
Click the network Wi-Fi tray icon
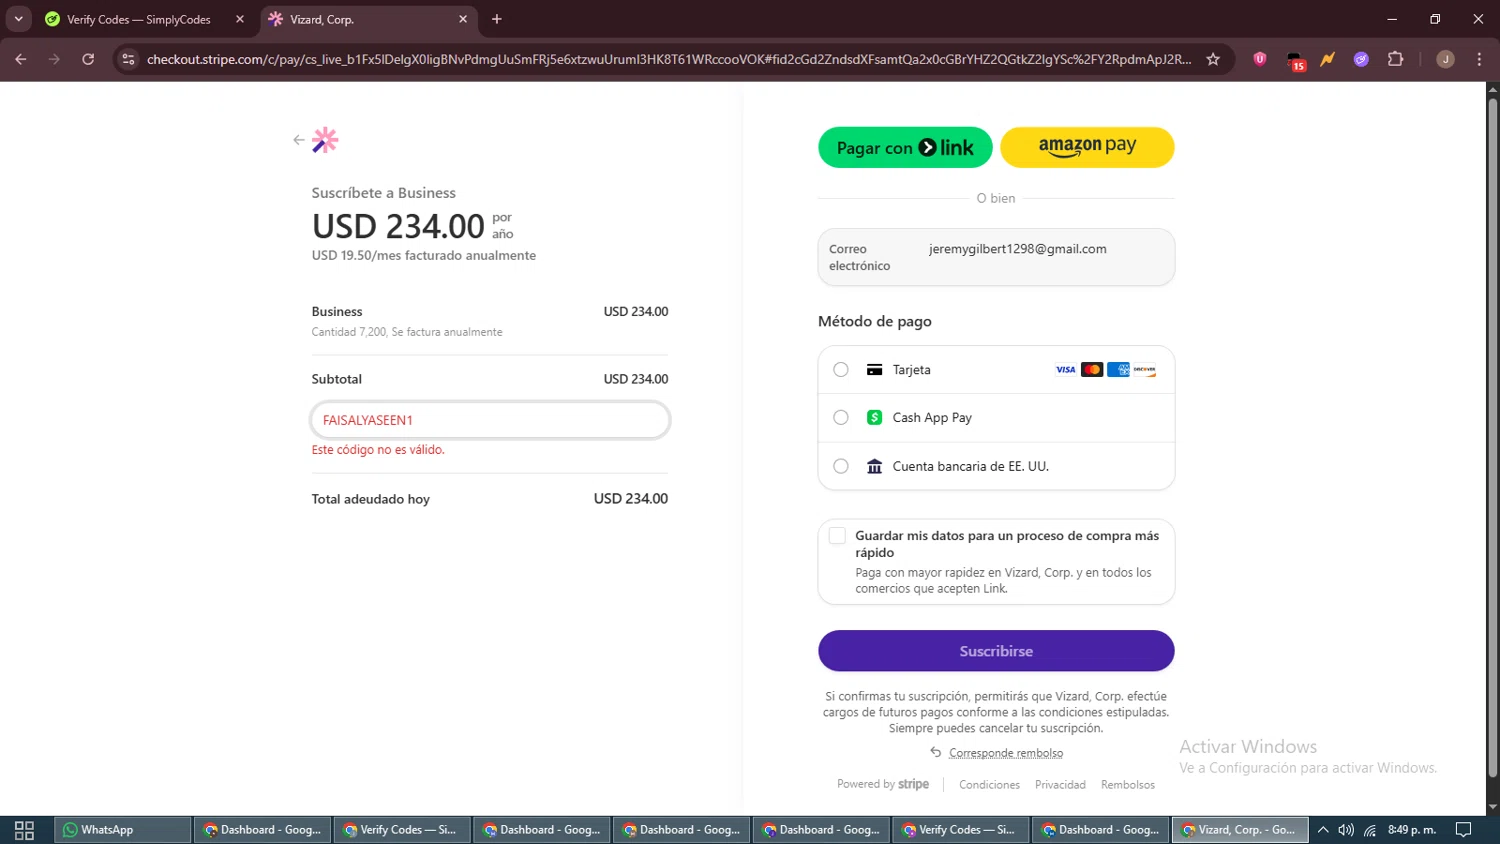(1370, 830)
